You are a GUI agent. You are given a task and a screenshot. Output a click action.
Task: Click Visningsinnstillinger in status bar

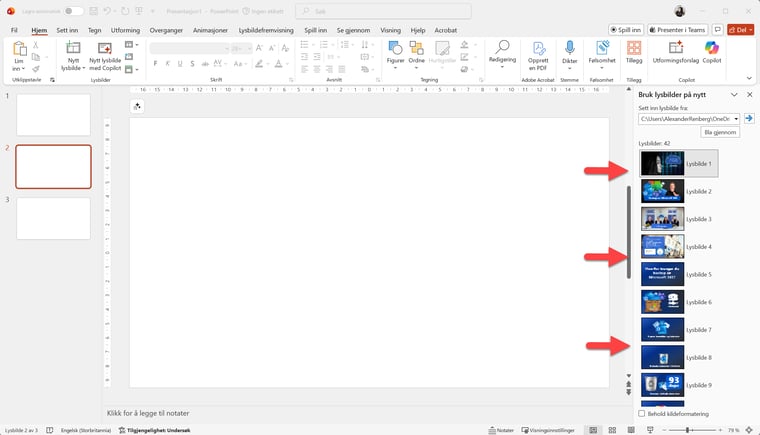click(x=548, y=430)
